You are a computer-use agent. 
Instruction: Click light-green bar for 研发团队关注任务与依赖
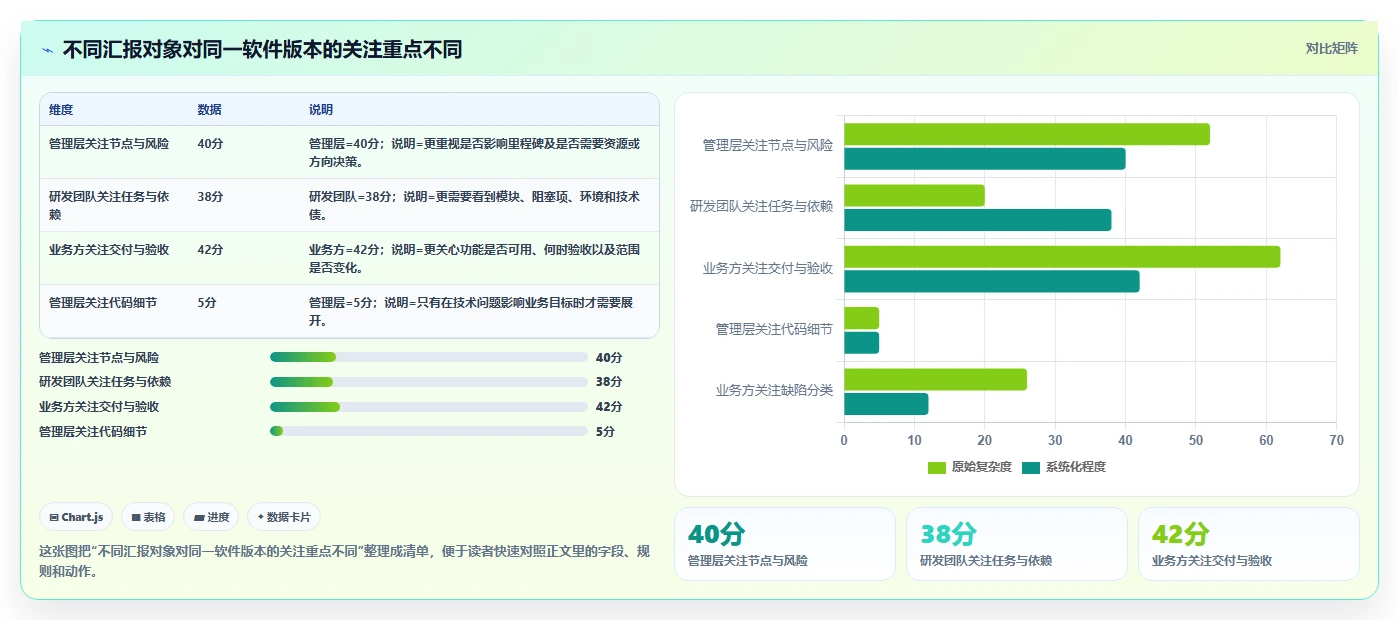[914, 195]
